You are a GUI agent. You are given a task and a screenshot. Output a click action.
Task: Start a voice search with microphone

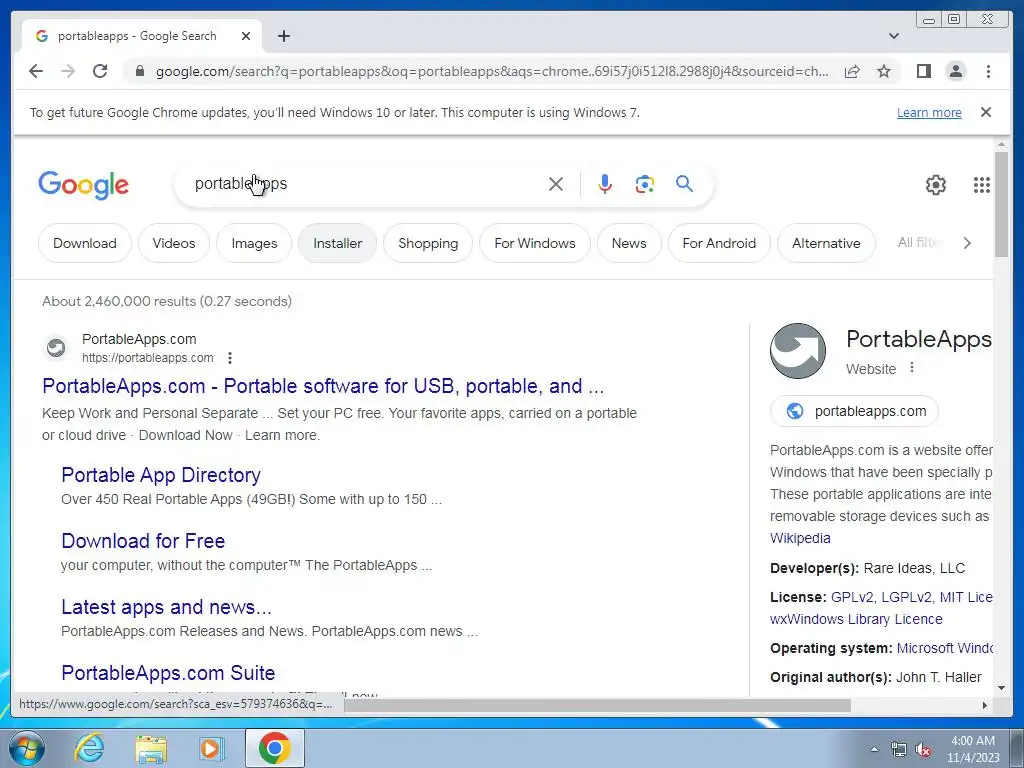(605, 184)
